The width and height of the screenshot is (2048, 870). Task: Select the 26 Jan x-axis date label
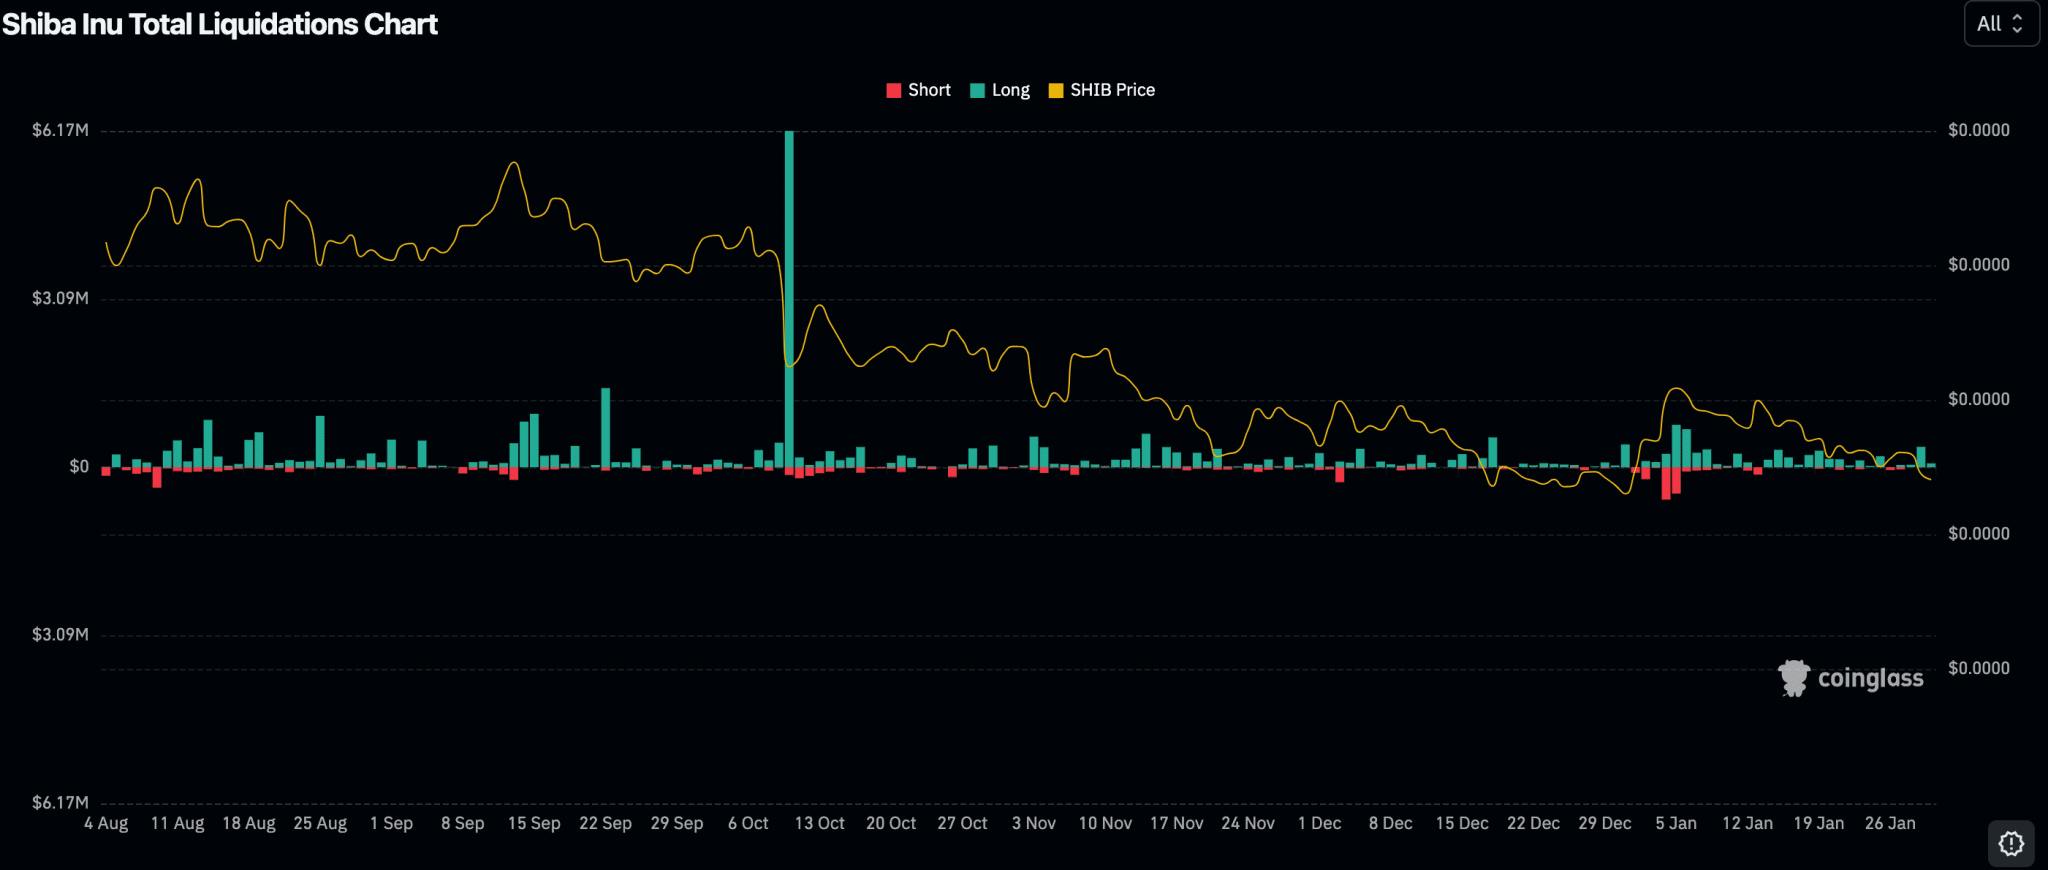coord(1890,823)
